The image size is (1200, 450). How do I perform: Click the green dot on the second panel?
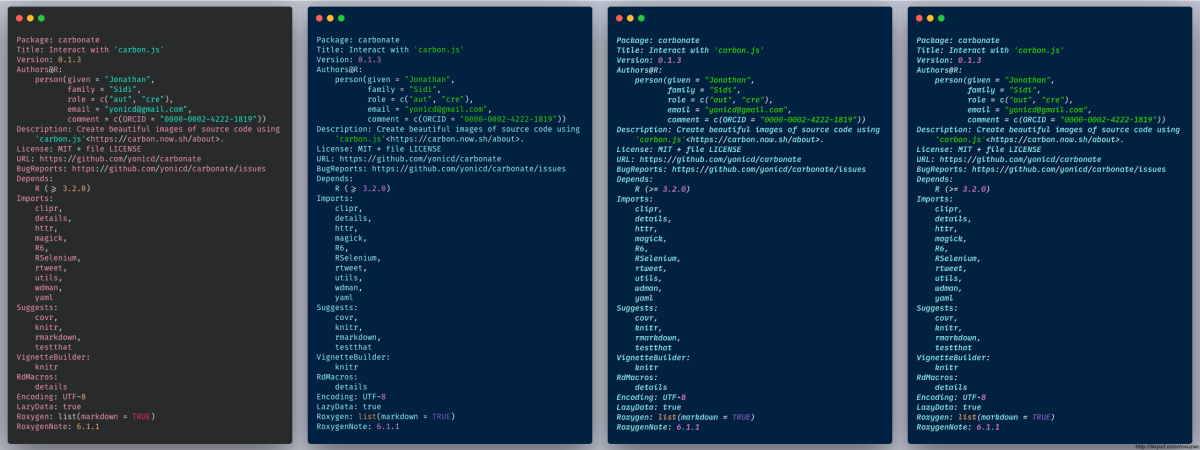click(341, 18)
